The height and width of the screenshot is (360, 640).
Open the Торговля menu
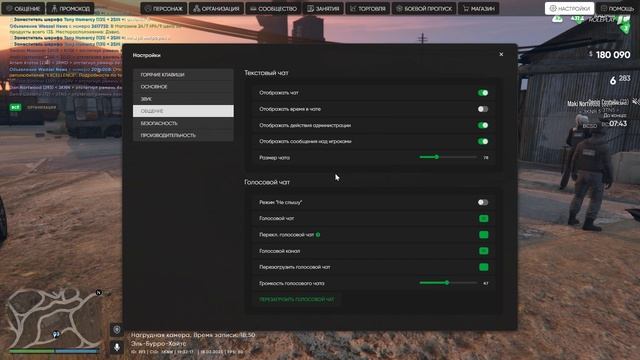(368, 8)
